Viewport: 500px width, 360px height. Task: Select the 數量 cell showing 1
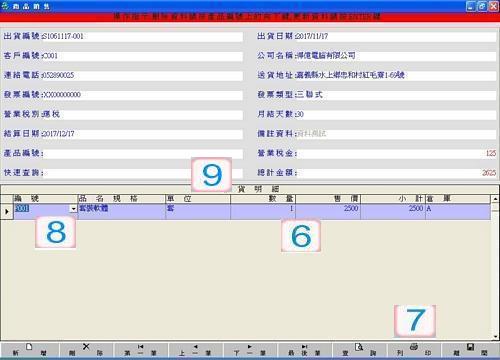tap(263, 211)
